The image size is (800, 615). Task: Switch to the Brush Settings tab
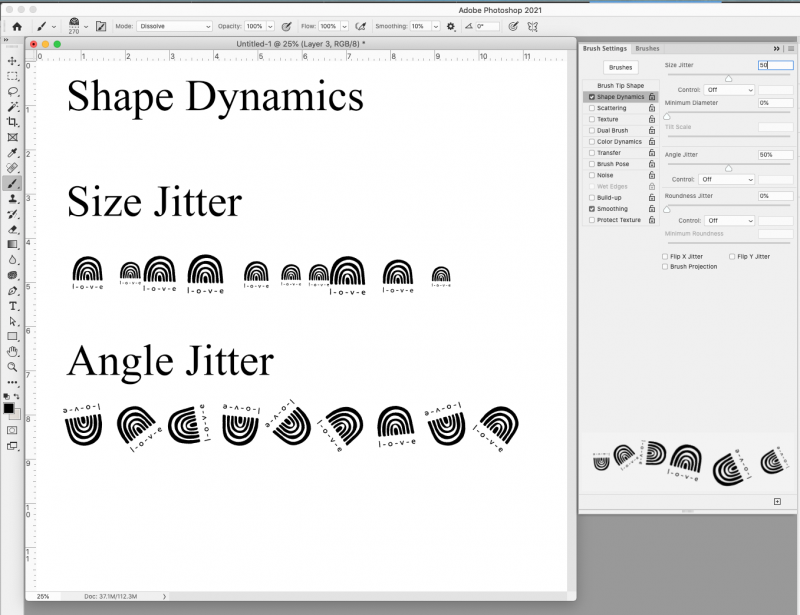[x=605, y=48]
